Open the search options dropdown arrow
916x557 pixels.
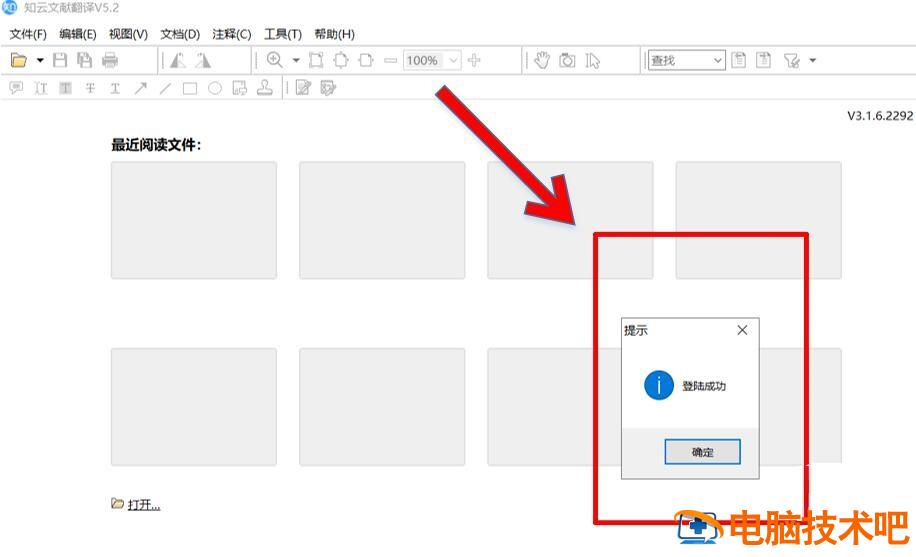[x=813, y=60]
